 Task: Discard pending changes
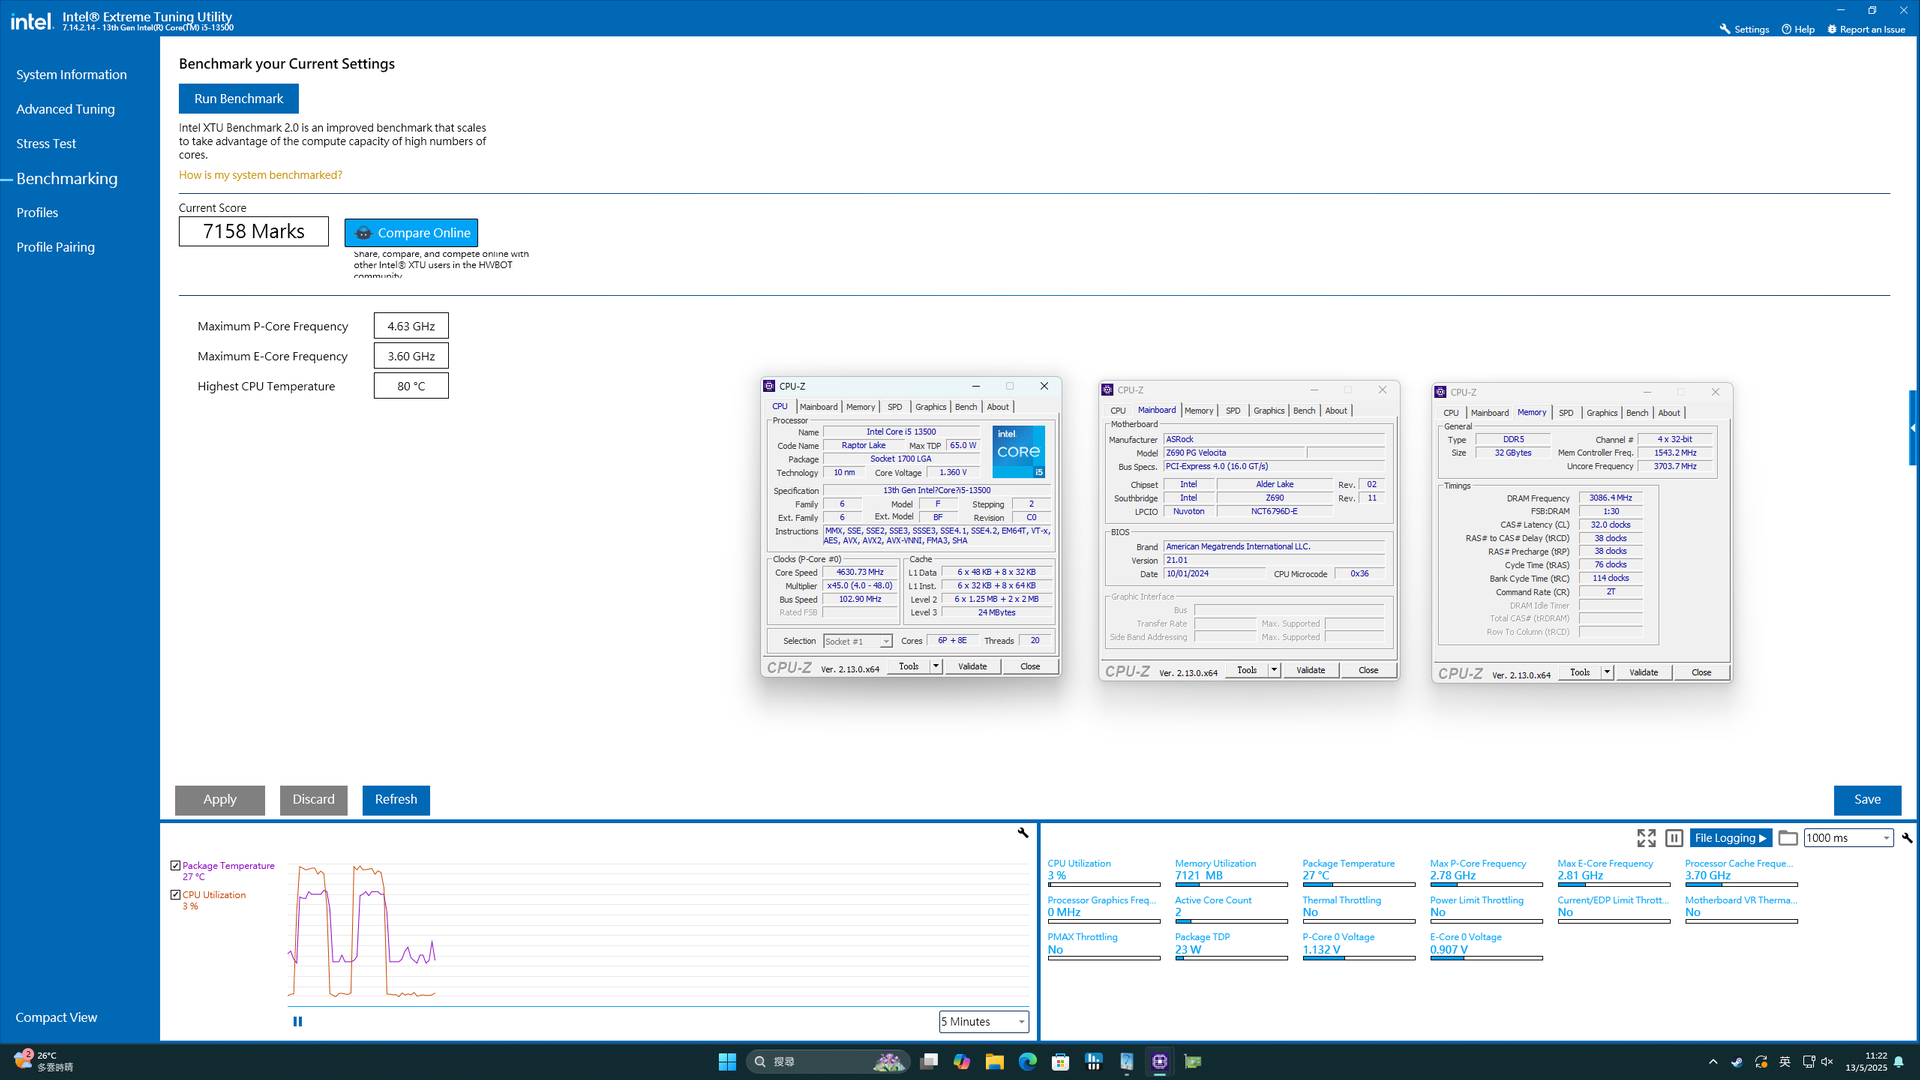click(x=314, y=799)
